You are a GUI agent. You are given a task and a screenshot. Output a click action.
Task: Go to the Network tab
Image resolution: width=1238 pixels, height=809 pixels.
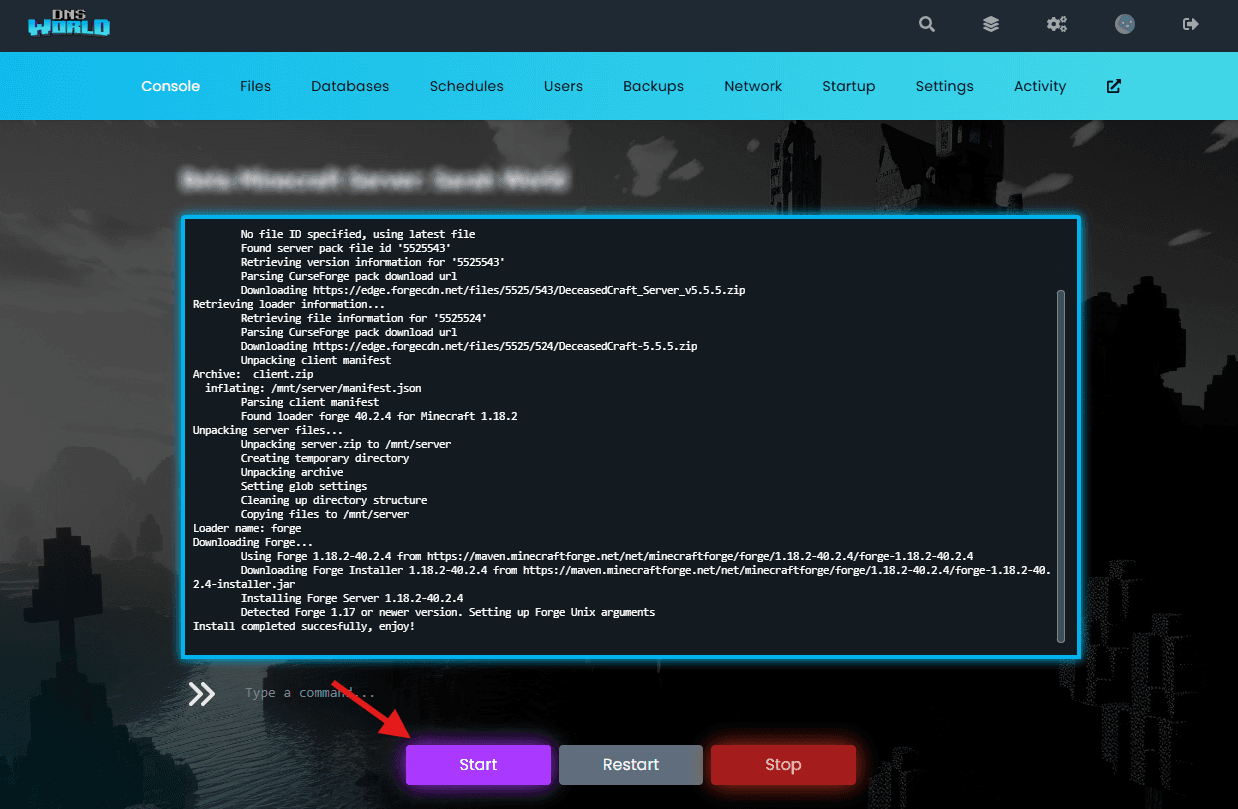(753, 86)
